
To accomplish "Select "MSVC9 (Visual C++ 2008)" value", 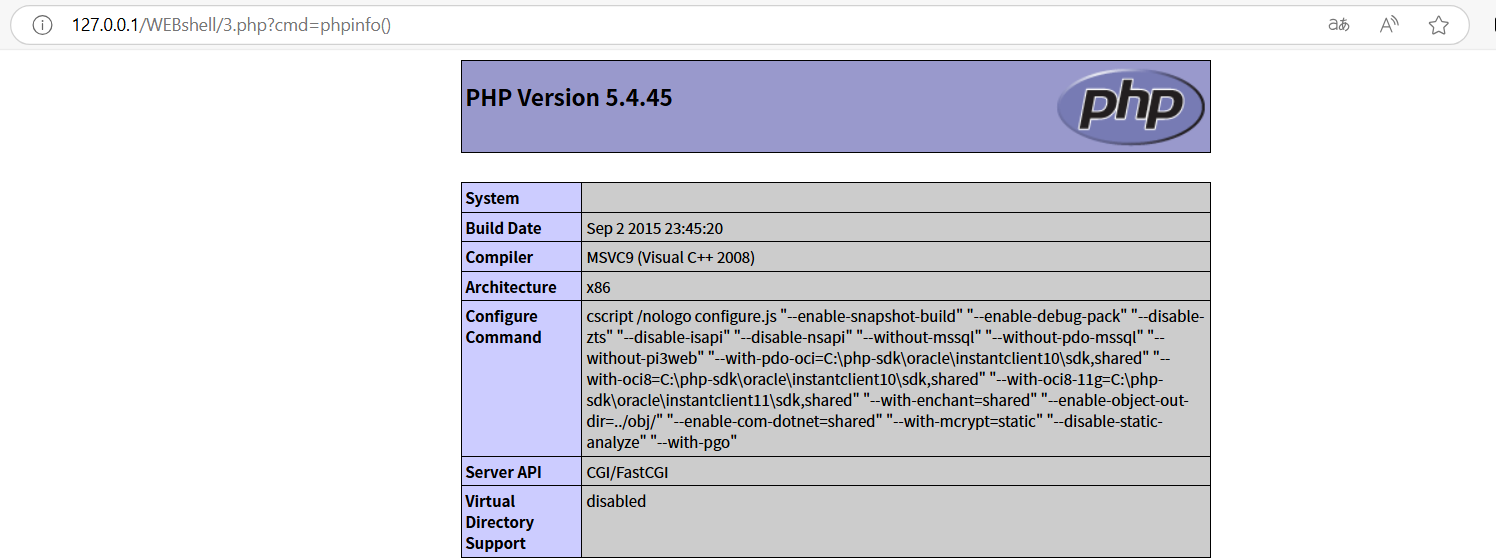I will 670,258.
